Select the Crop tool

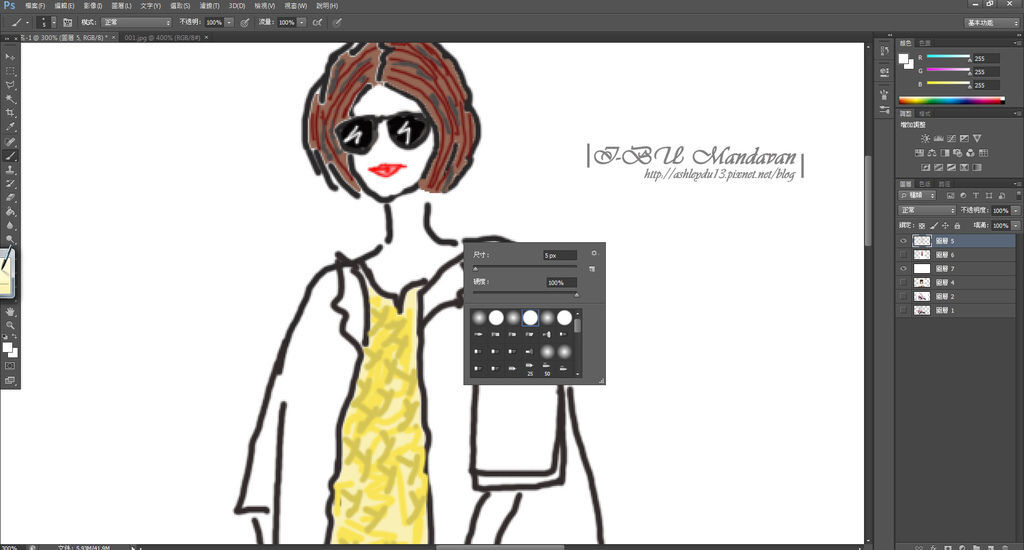[x=10, y=113]
